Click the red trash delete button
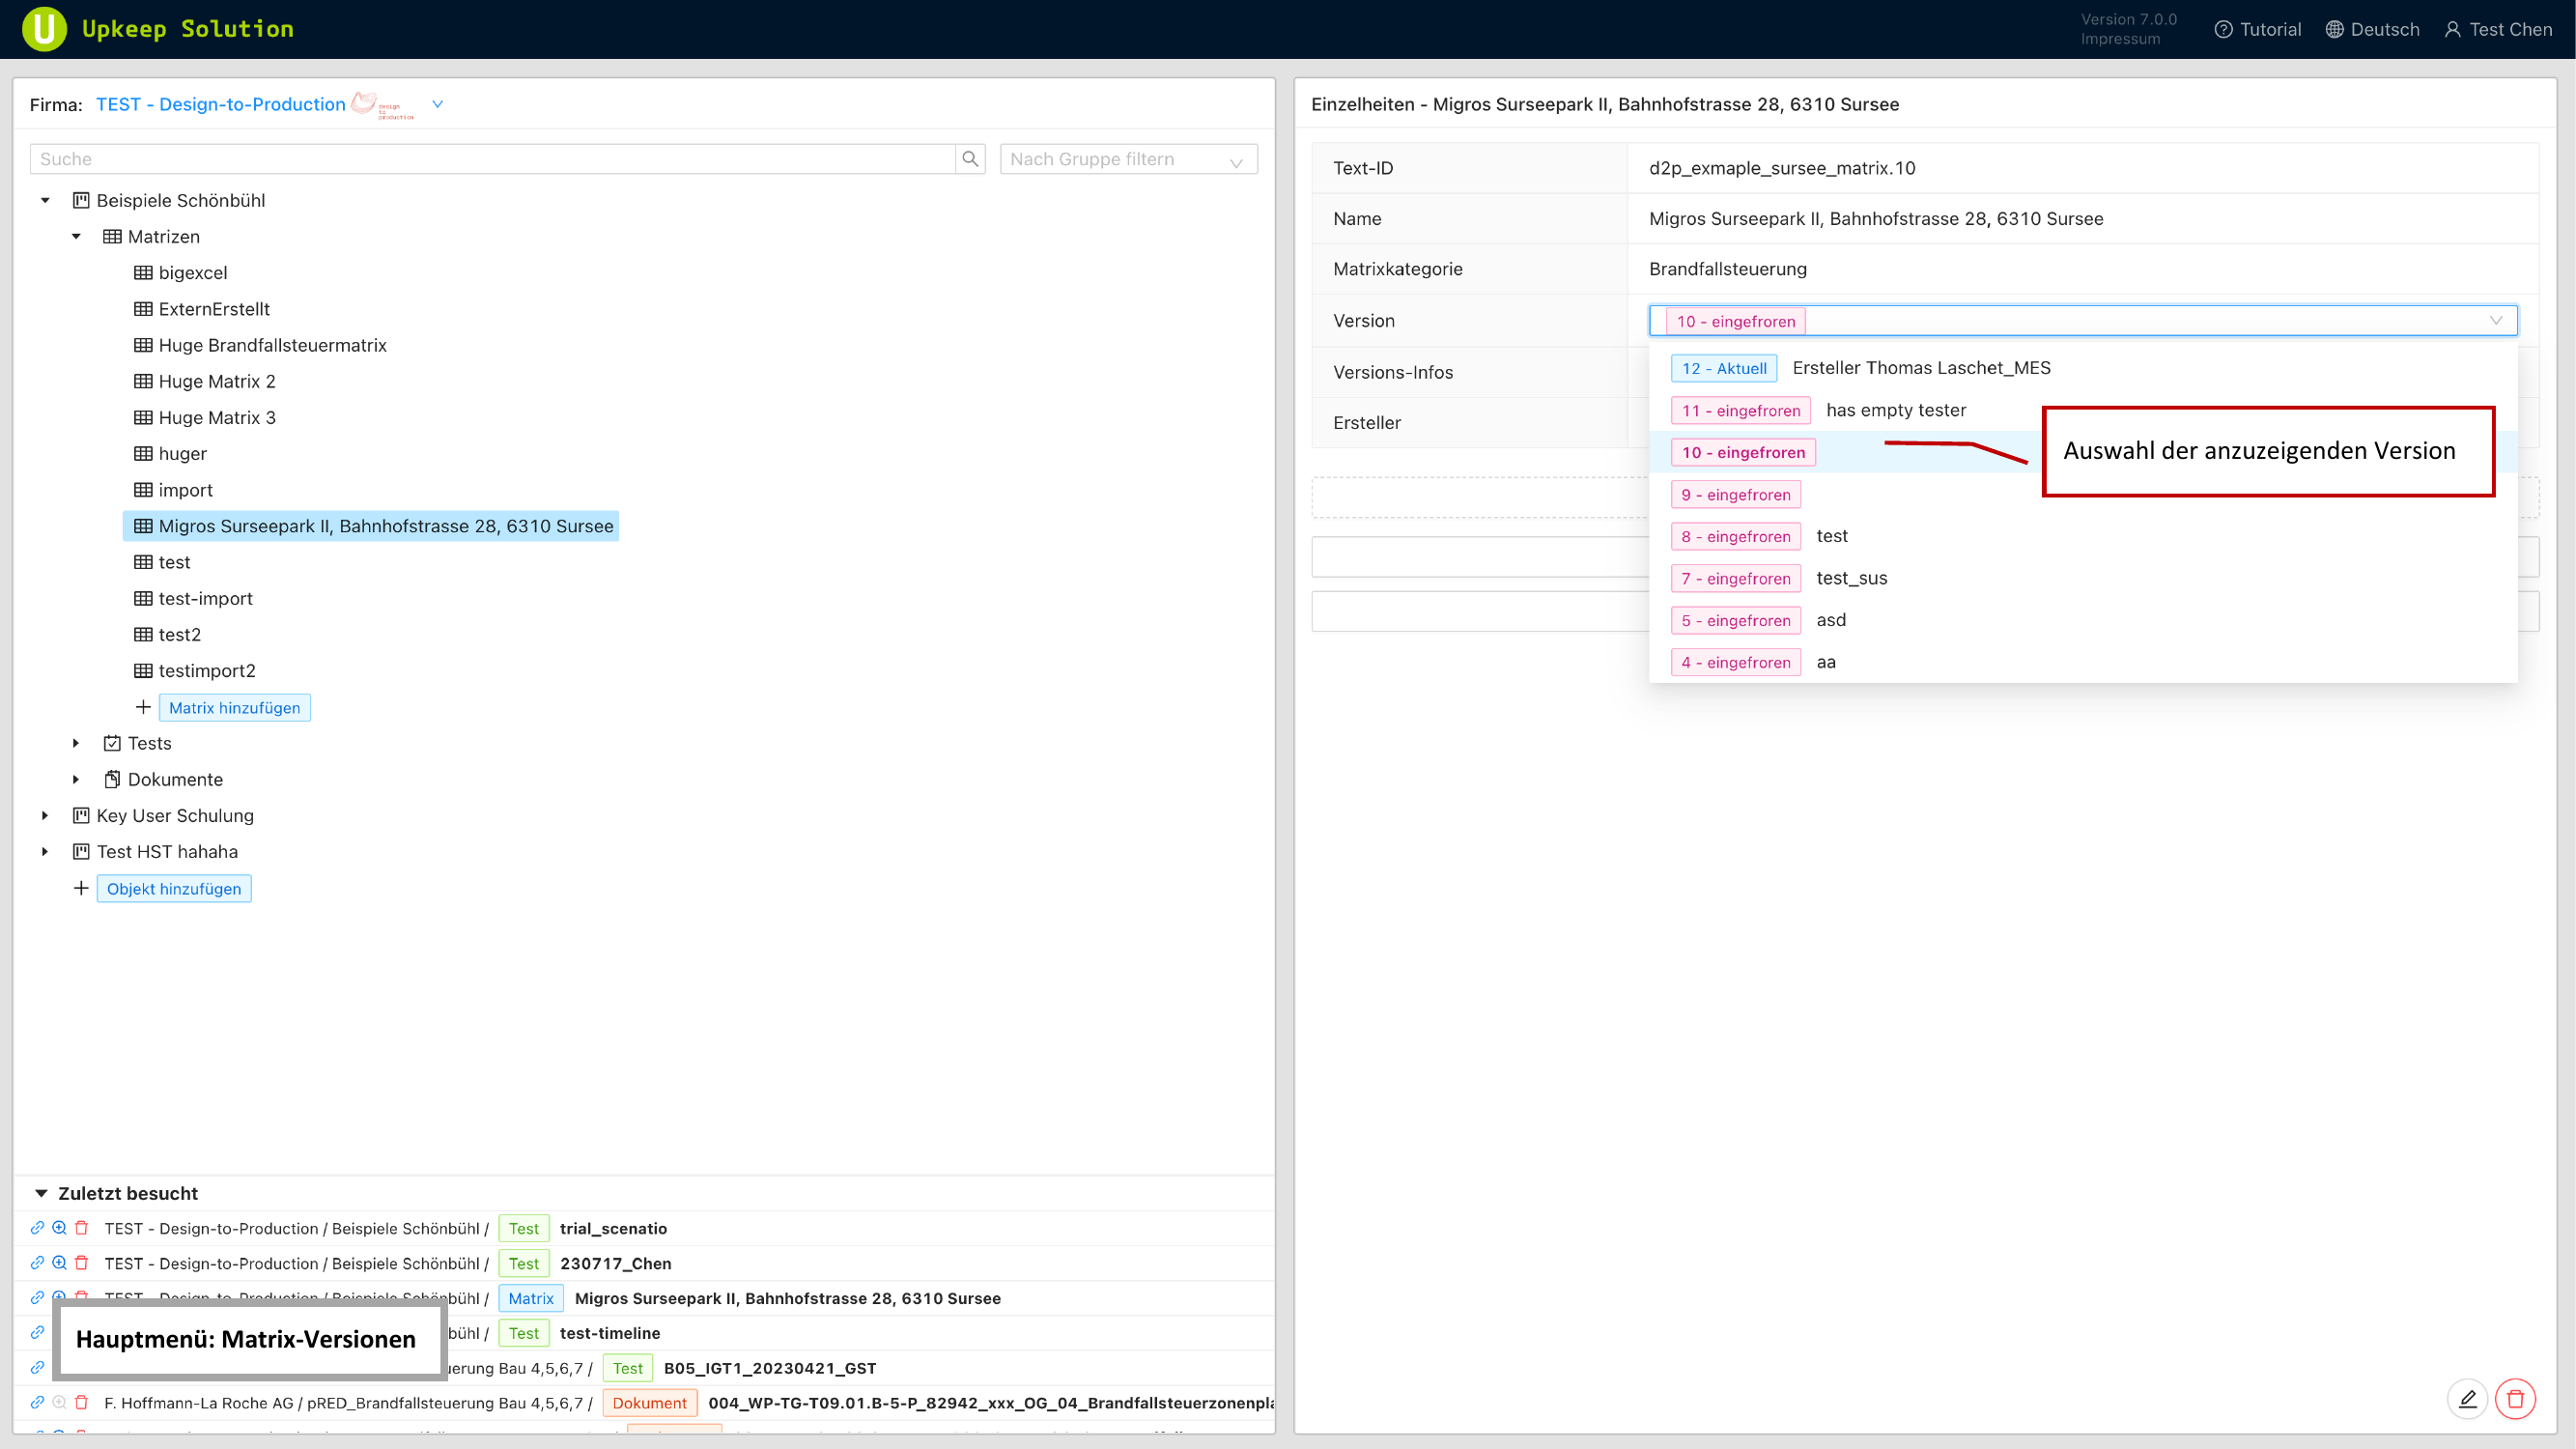The width and height of the screenshot is (2576, 1449). [2515, 1399]
